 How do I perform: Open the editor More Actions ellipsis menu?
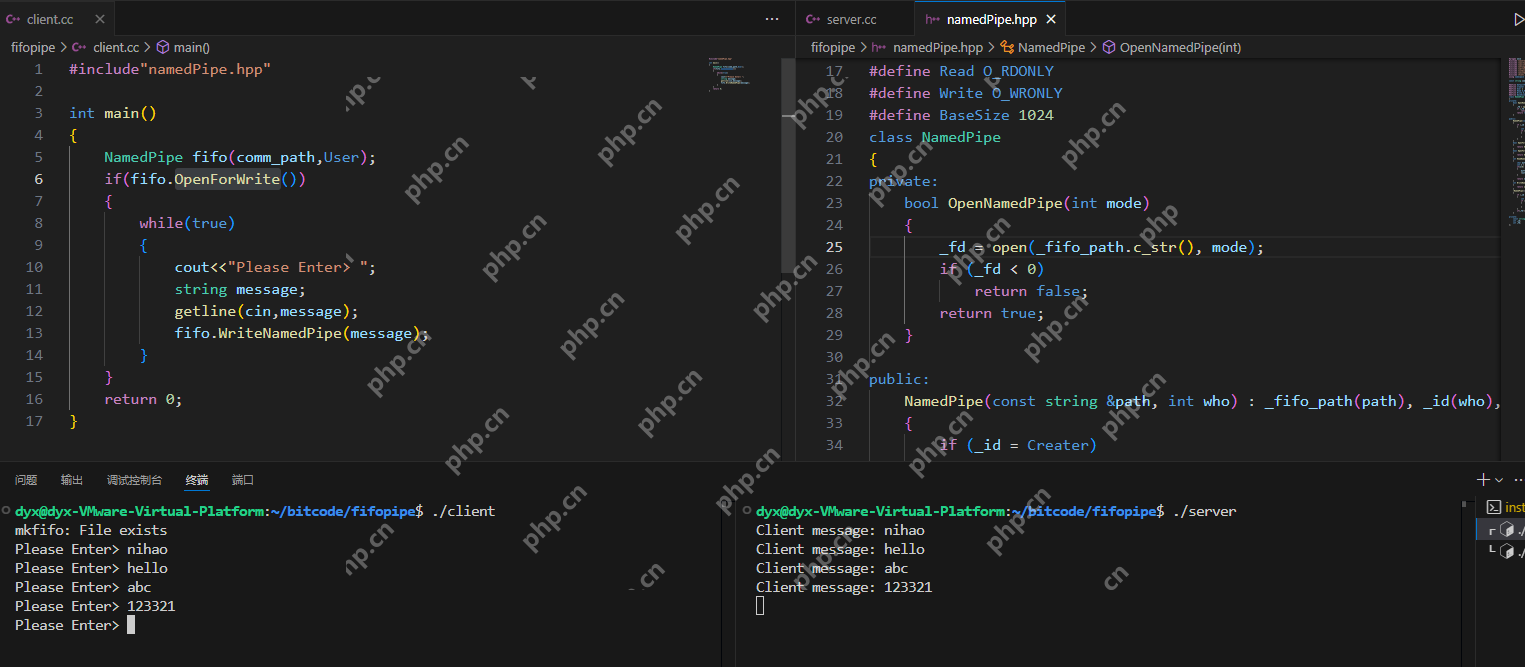pos(772,19)
